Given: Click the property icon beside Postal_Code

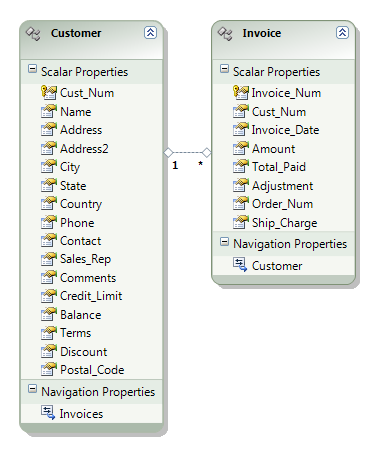Looking at the screenshot, I should (49, 369).
